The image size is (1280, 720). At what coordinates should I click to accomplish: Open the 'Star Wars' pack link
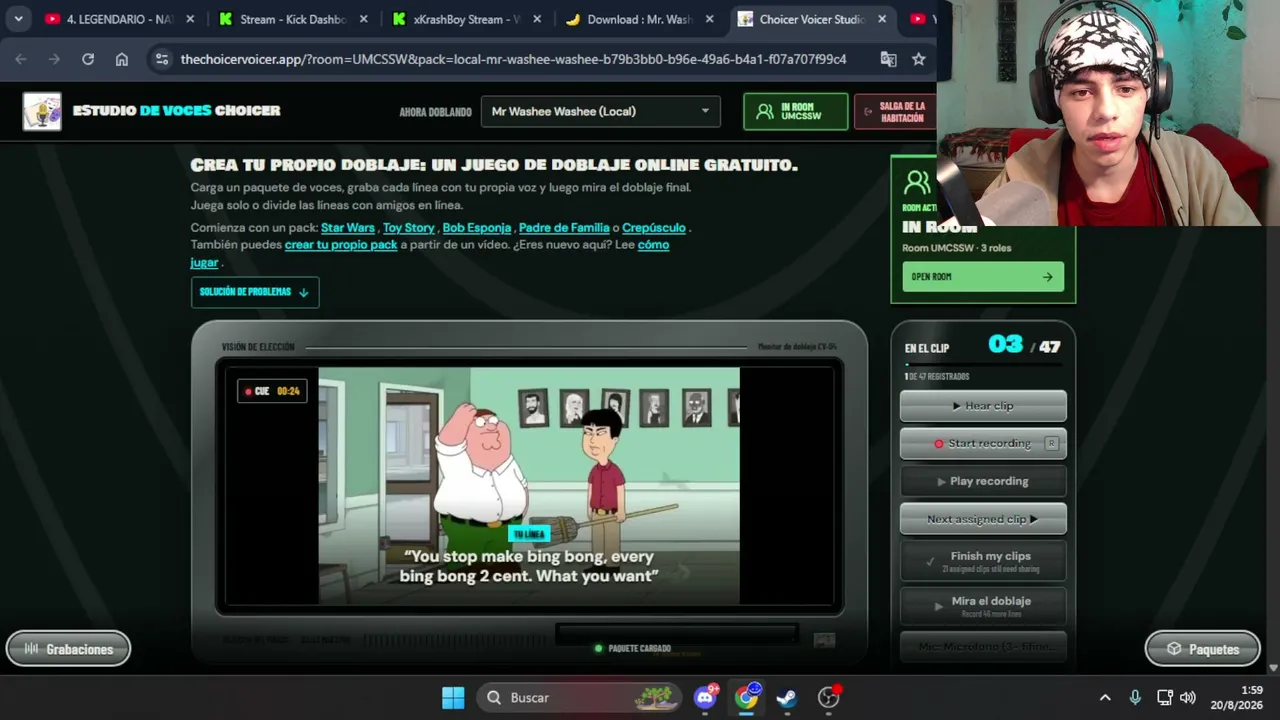(348, 228)
